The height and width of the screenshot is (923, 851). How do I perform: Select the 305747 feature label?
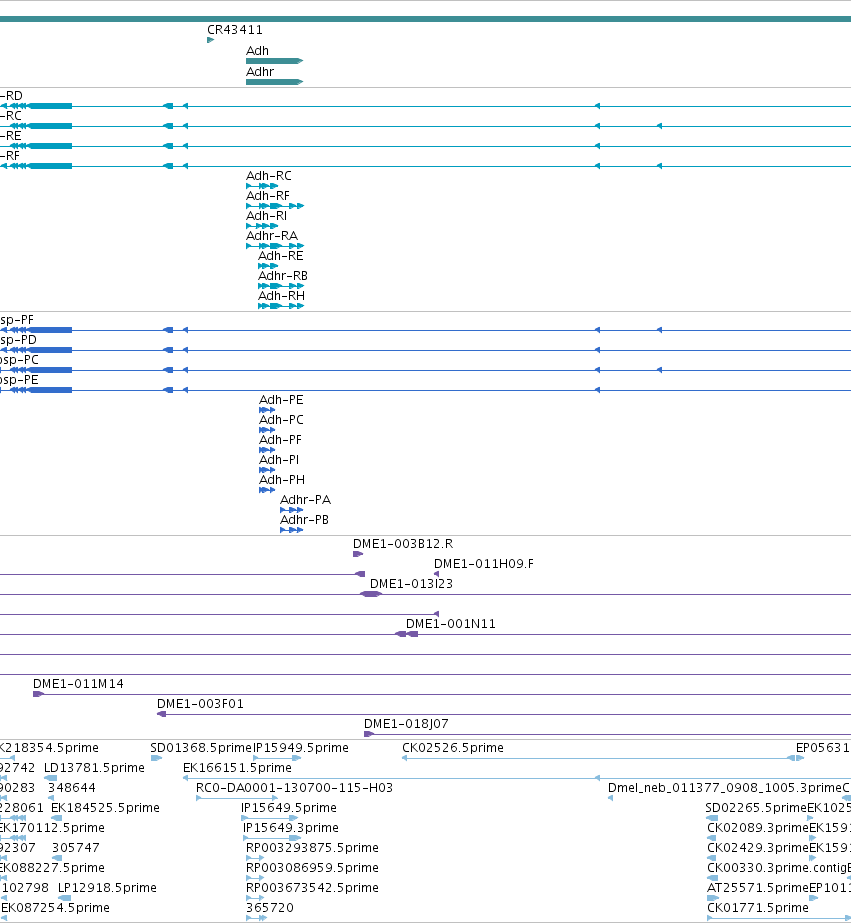[76, 848]
